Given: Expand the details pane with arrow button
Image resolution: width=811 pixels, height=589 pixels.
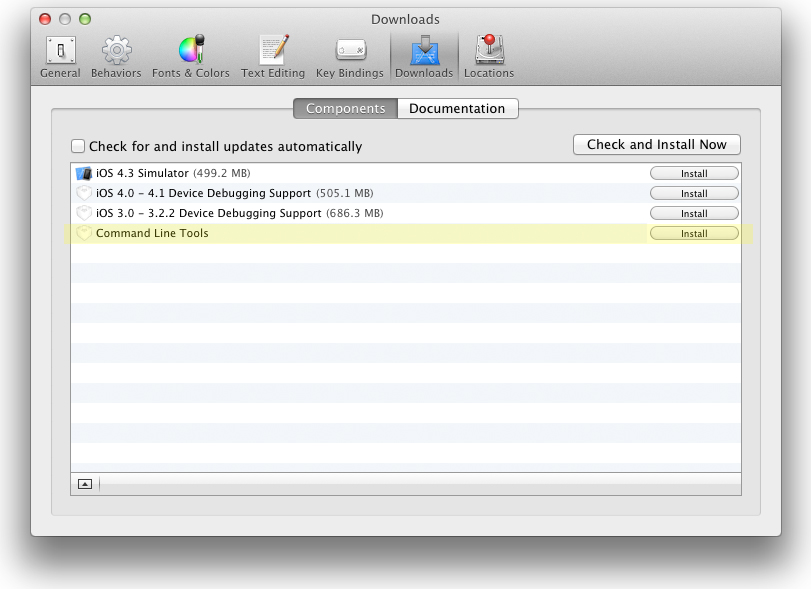Looking at the screenshot, I should pos(85,484).
